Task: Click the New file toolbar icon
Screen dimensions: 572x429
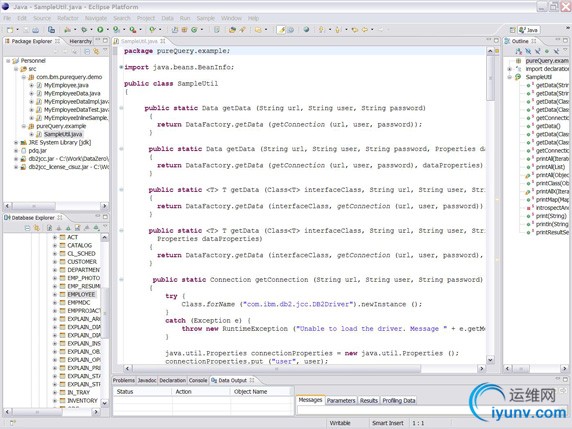Action: [x=10, y=30]
